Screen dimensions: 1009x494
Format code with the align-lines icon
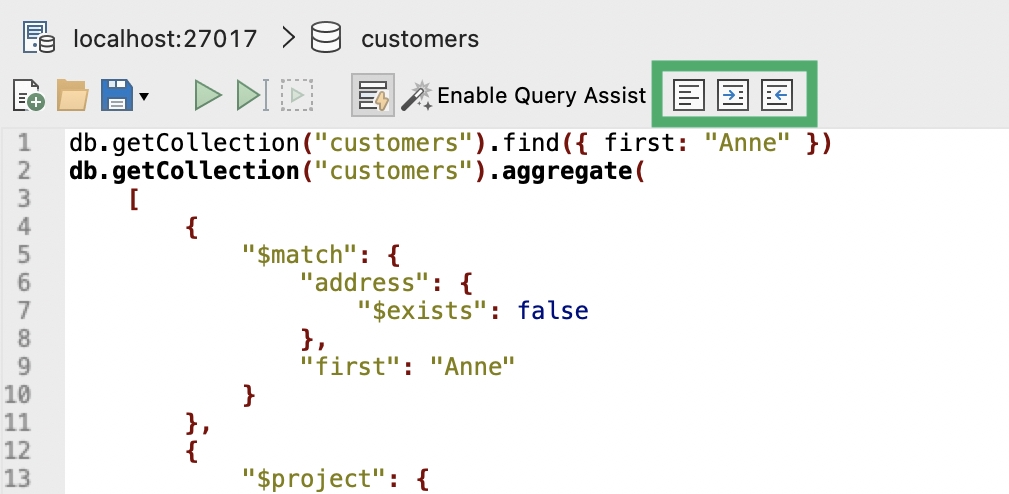[x=689, y=95]
